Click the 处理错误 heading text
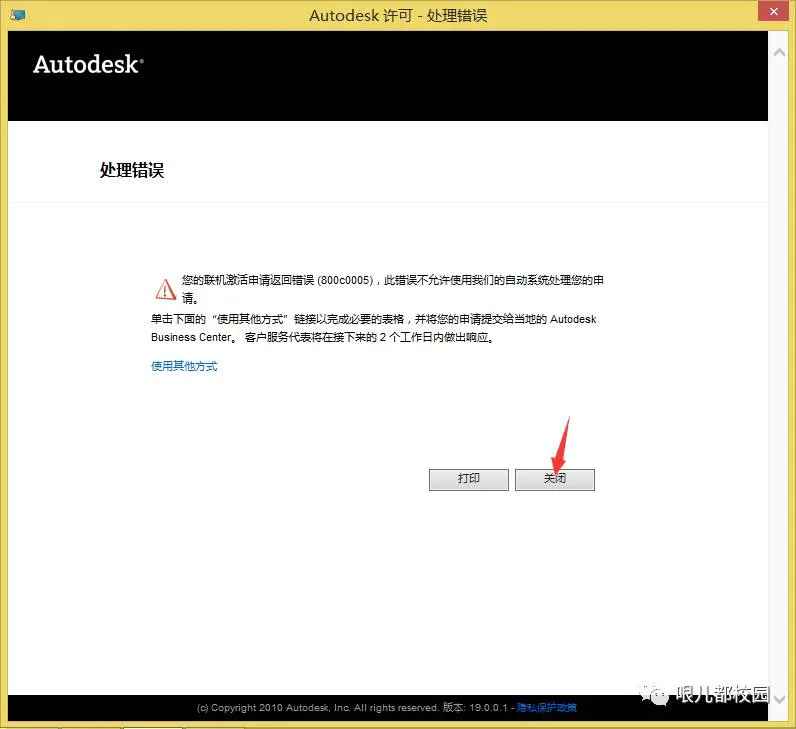This screenshot has height=729, width=796. (132, 170)
